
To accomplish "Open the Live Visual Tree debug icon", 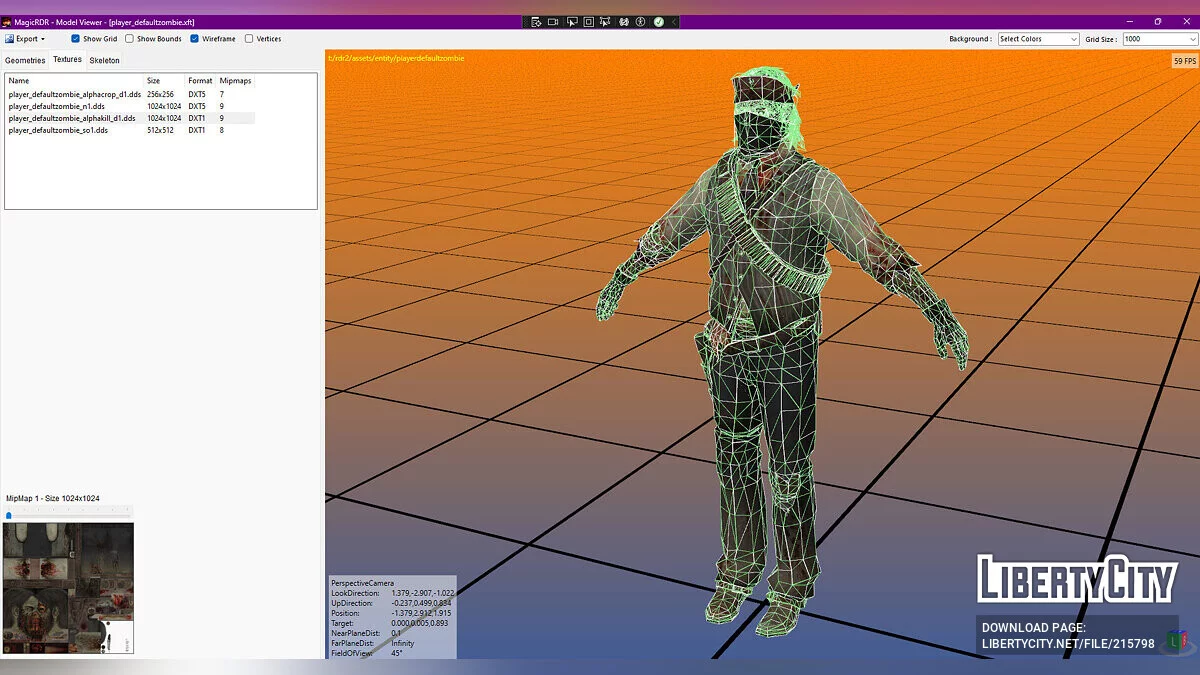I will [536, 21].
